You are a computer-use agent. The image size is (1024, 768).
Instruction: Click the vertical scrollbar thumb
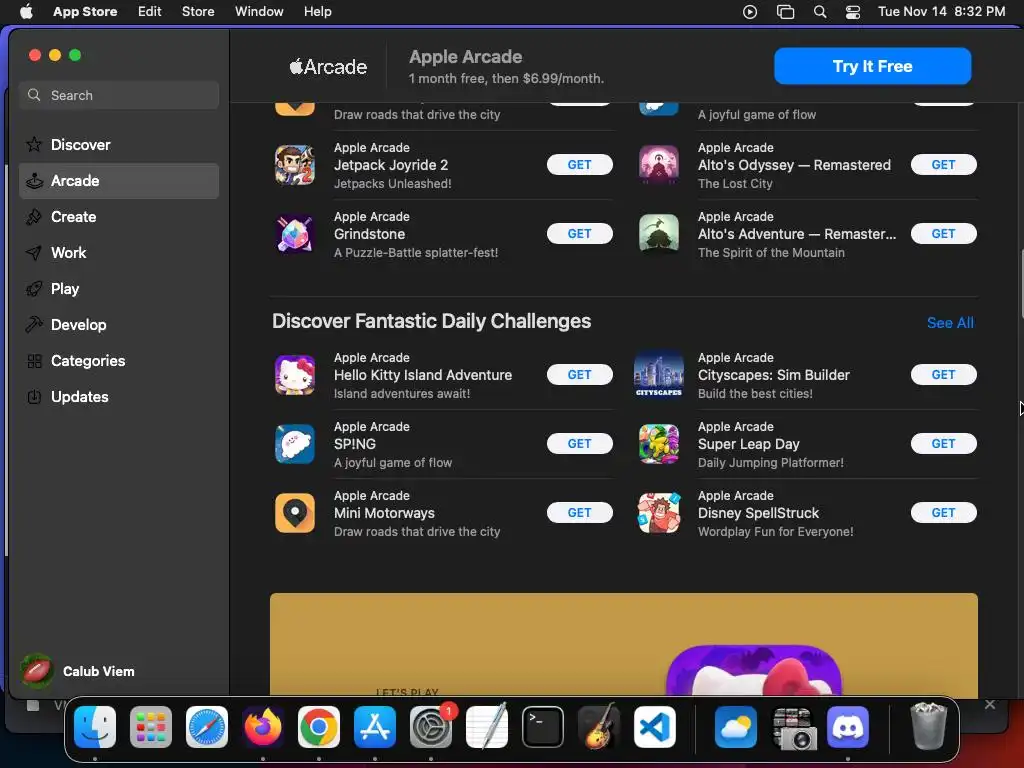(1020, 283)
